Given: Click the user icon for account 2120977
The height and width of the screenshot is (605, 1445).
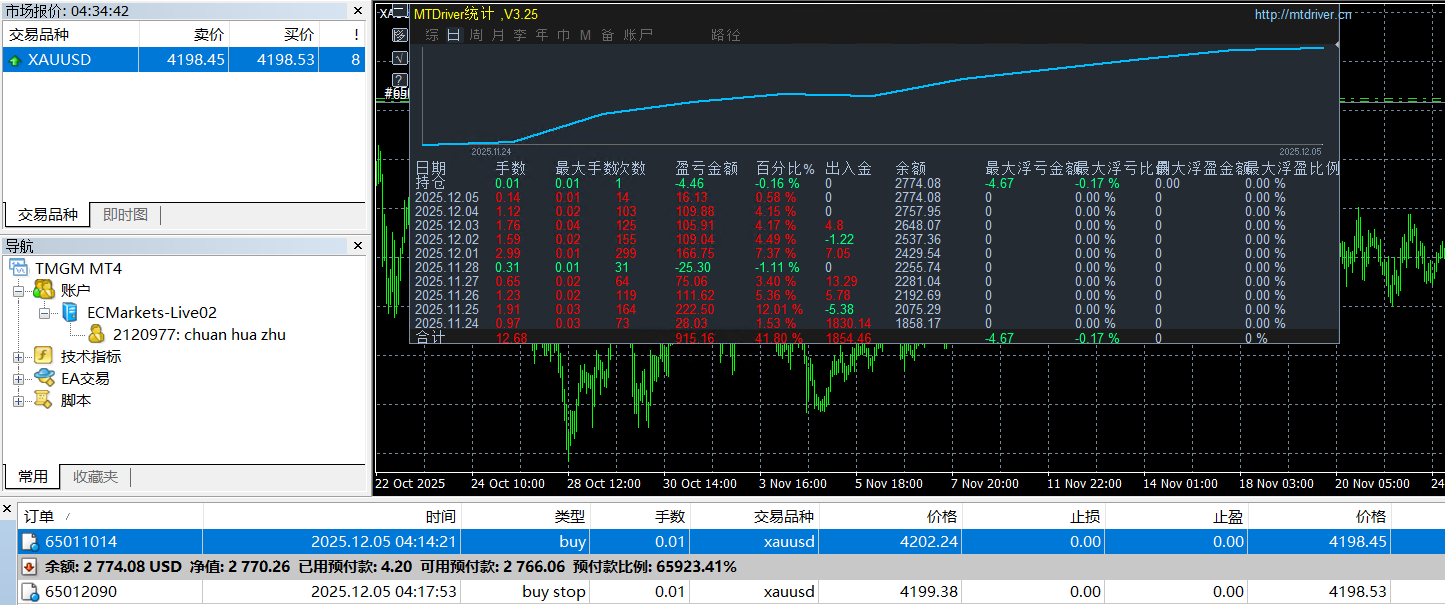Looking at the screenshot, I should click(x=96, y=334).
